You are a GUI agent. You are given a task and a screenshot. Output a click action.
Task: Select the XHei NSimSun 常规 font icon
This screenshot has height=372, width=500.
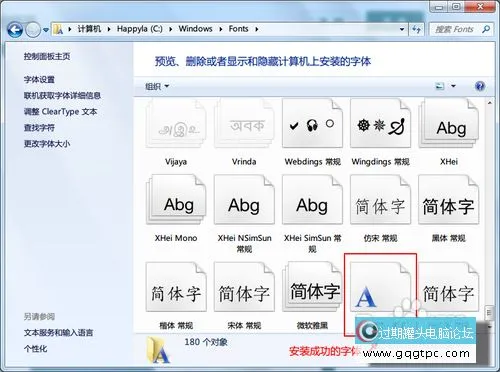click(244, 200)
